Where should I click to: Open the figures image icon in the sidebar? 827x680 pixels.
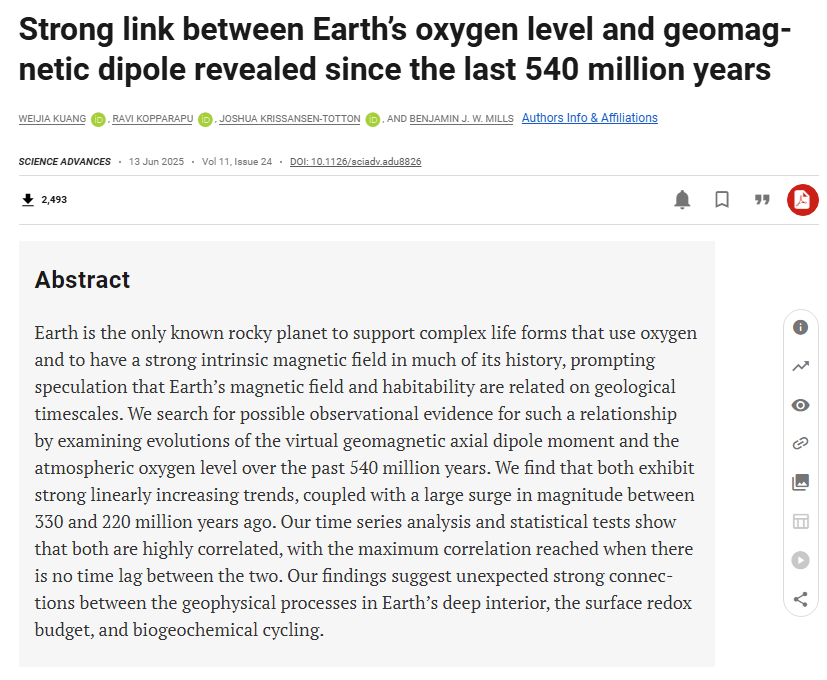(800, 482)
